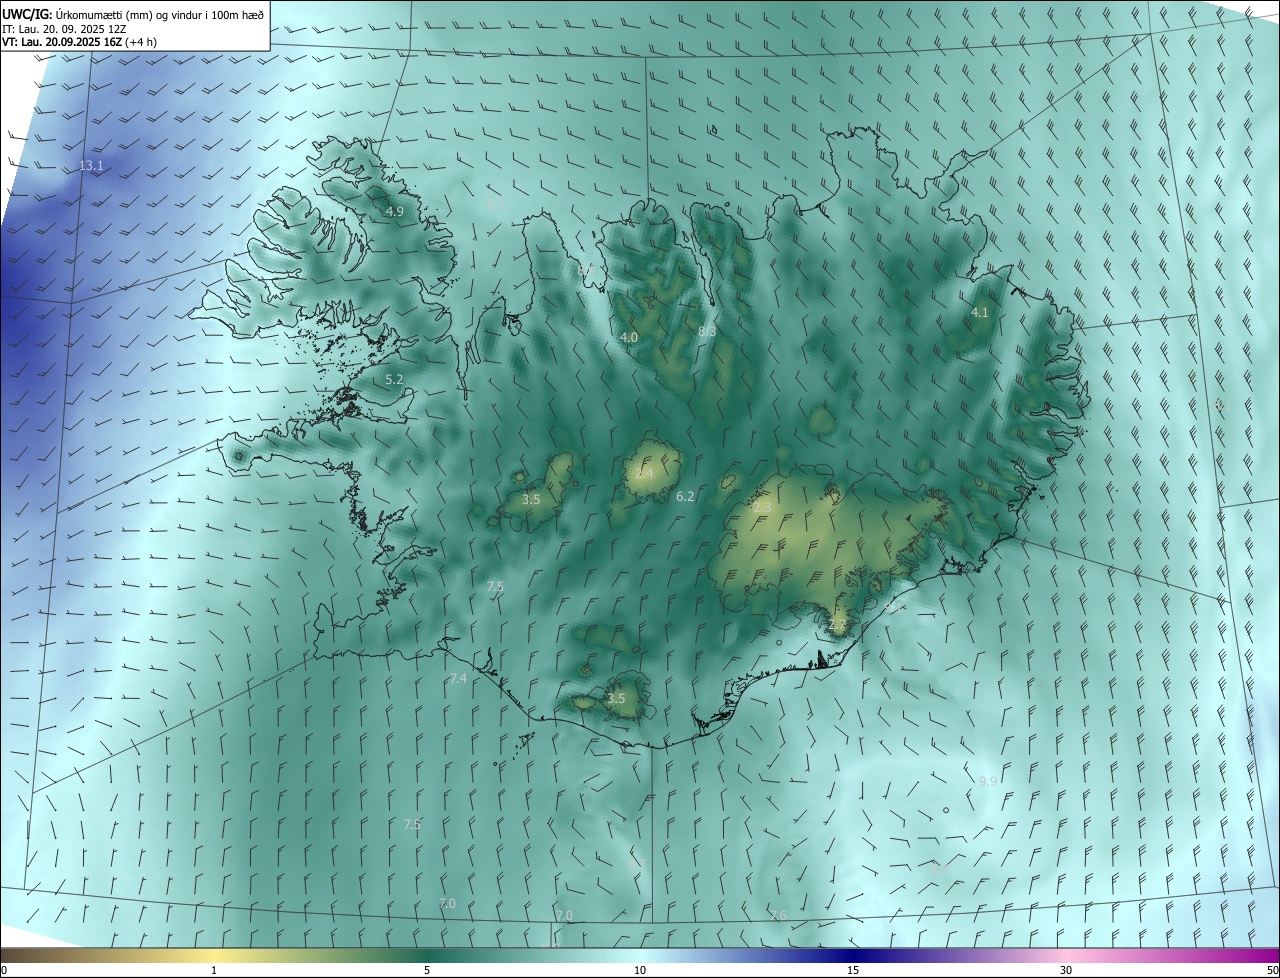Click the 10 tick label on the scale

pyautogui.click(x=640, y=971)
